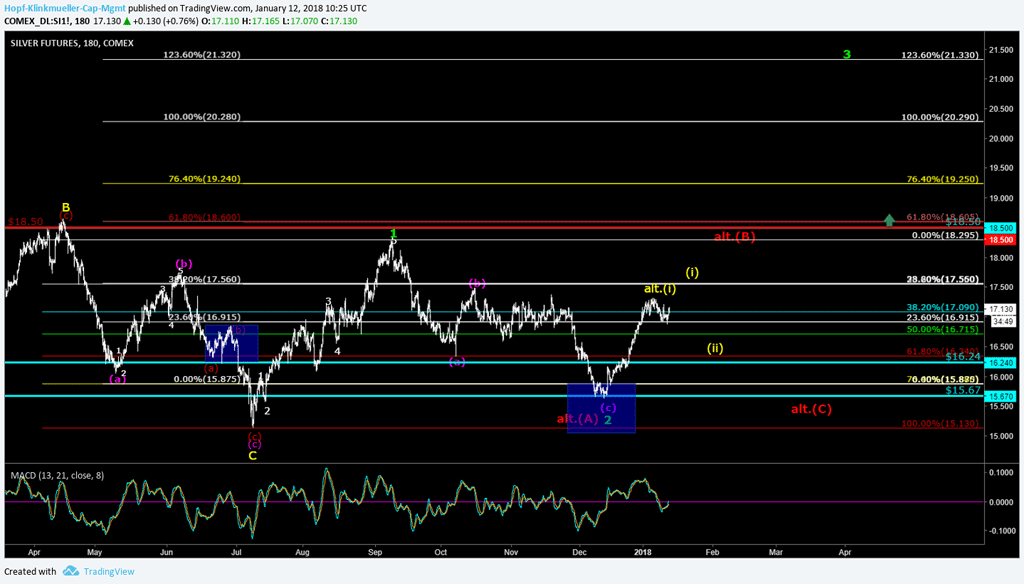The image size is (1024, 584).
Task: Click the cyan 15.670 price axis label
Action: (x=1001, y=397)
